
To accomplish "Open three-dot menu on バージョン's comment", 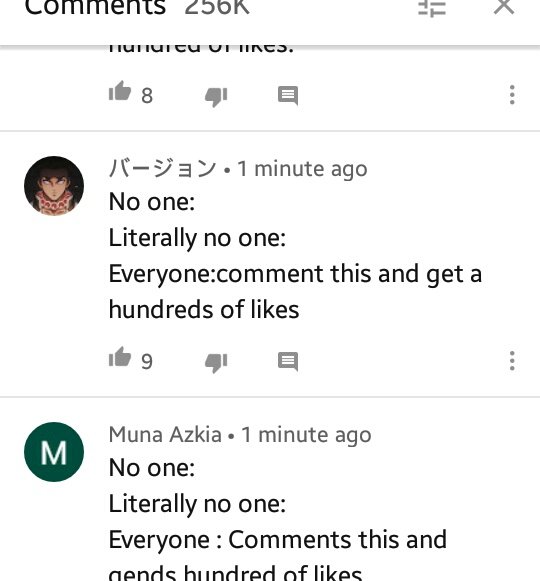I will (x=512, y=361).
